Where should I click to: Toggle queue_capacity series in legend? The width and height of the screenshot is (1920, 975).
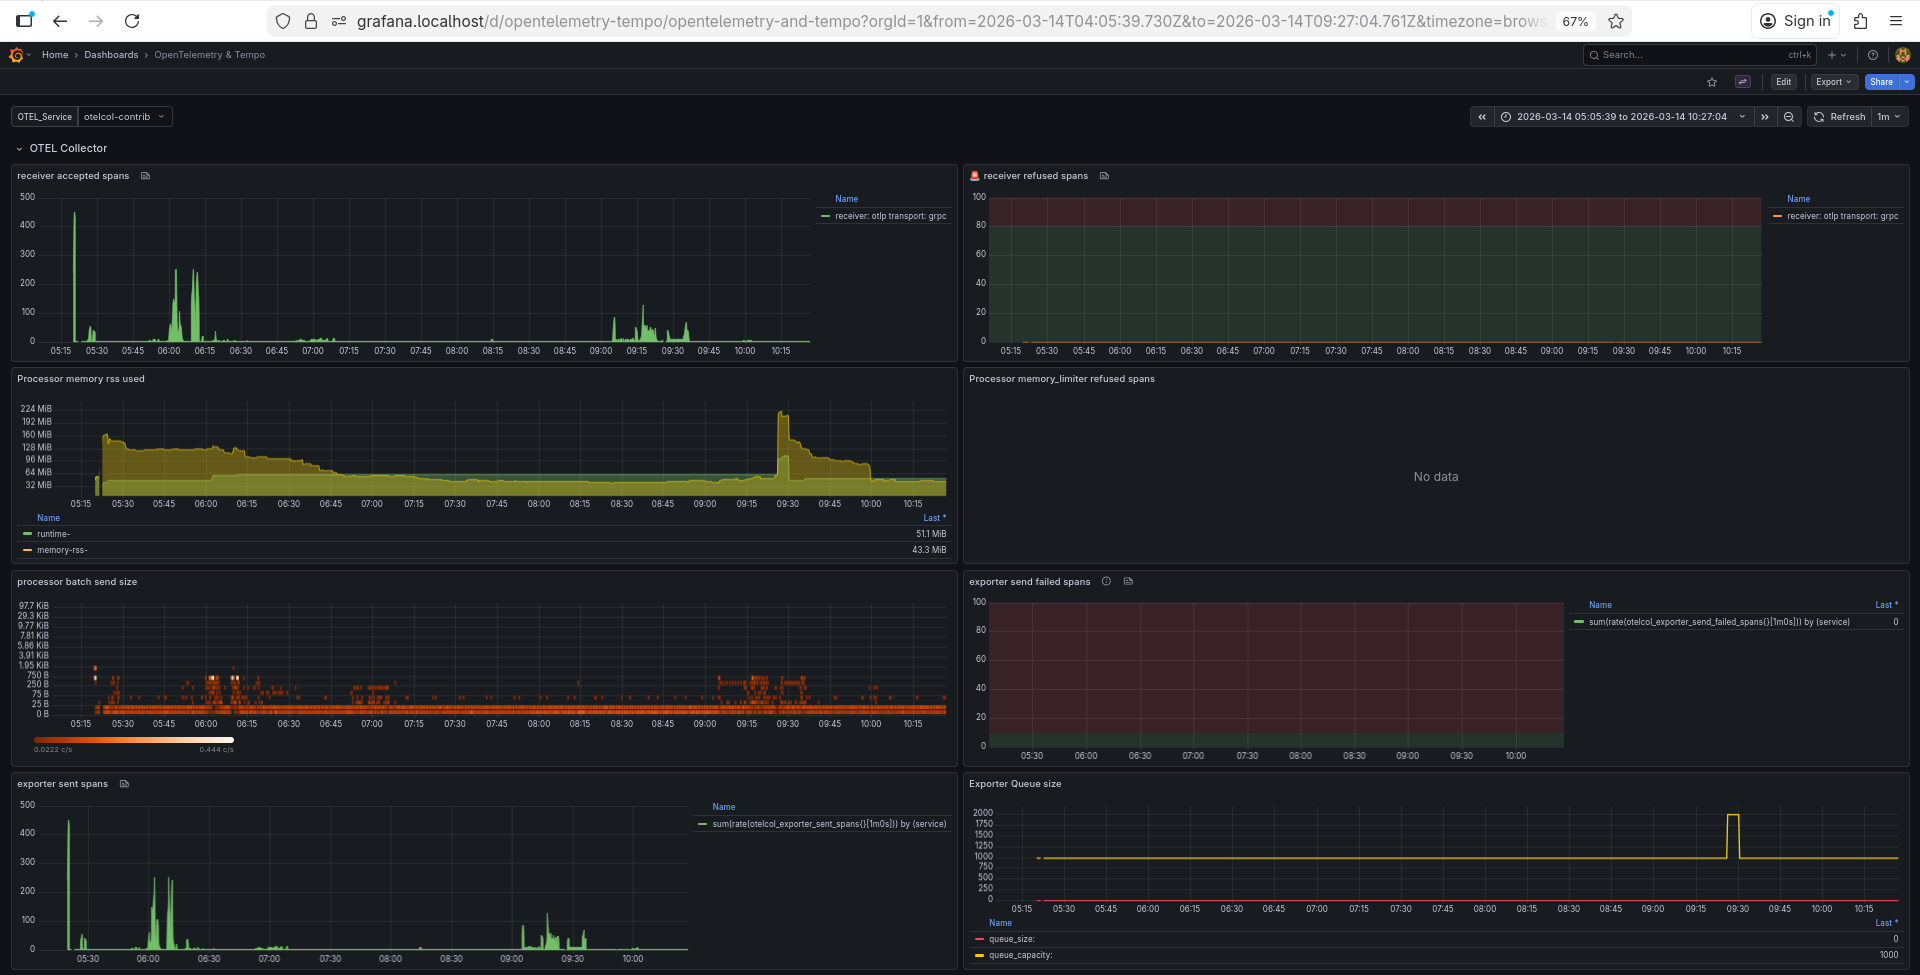coord(1020,955)
